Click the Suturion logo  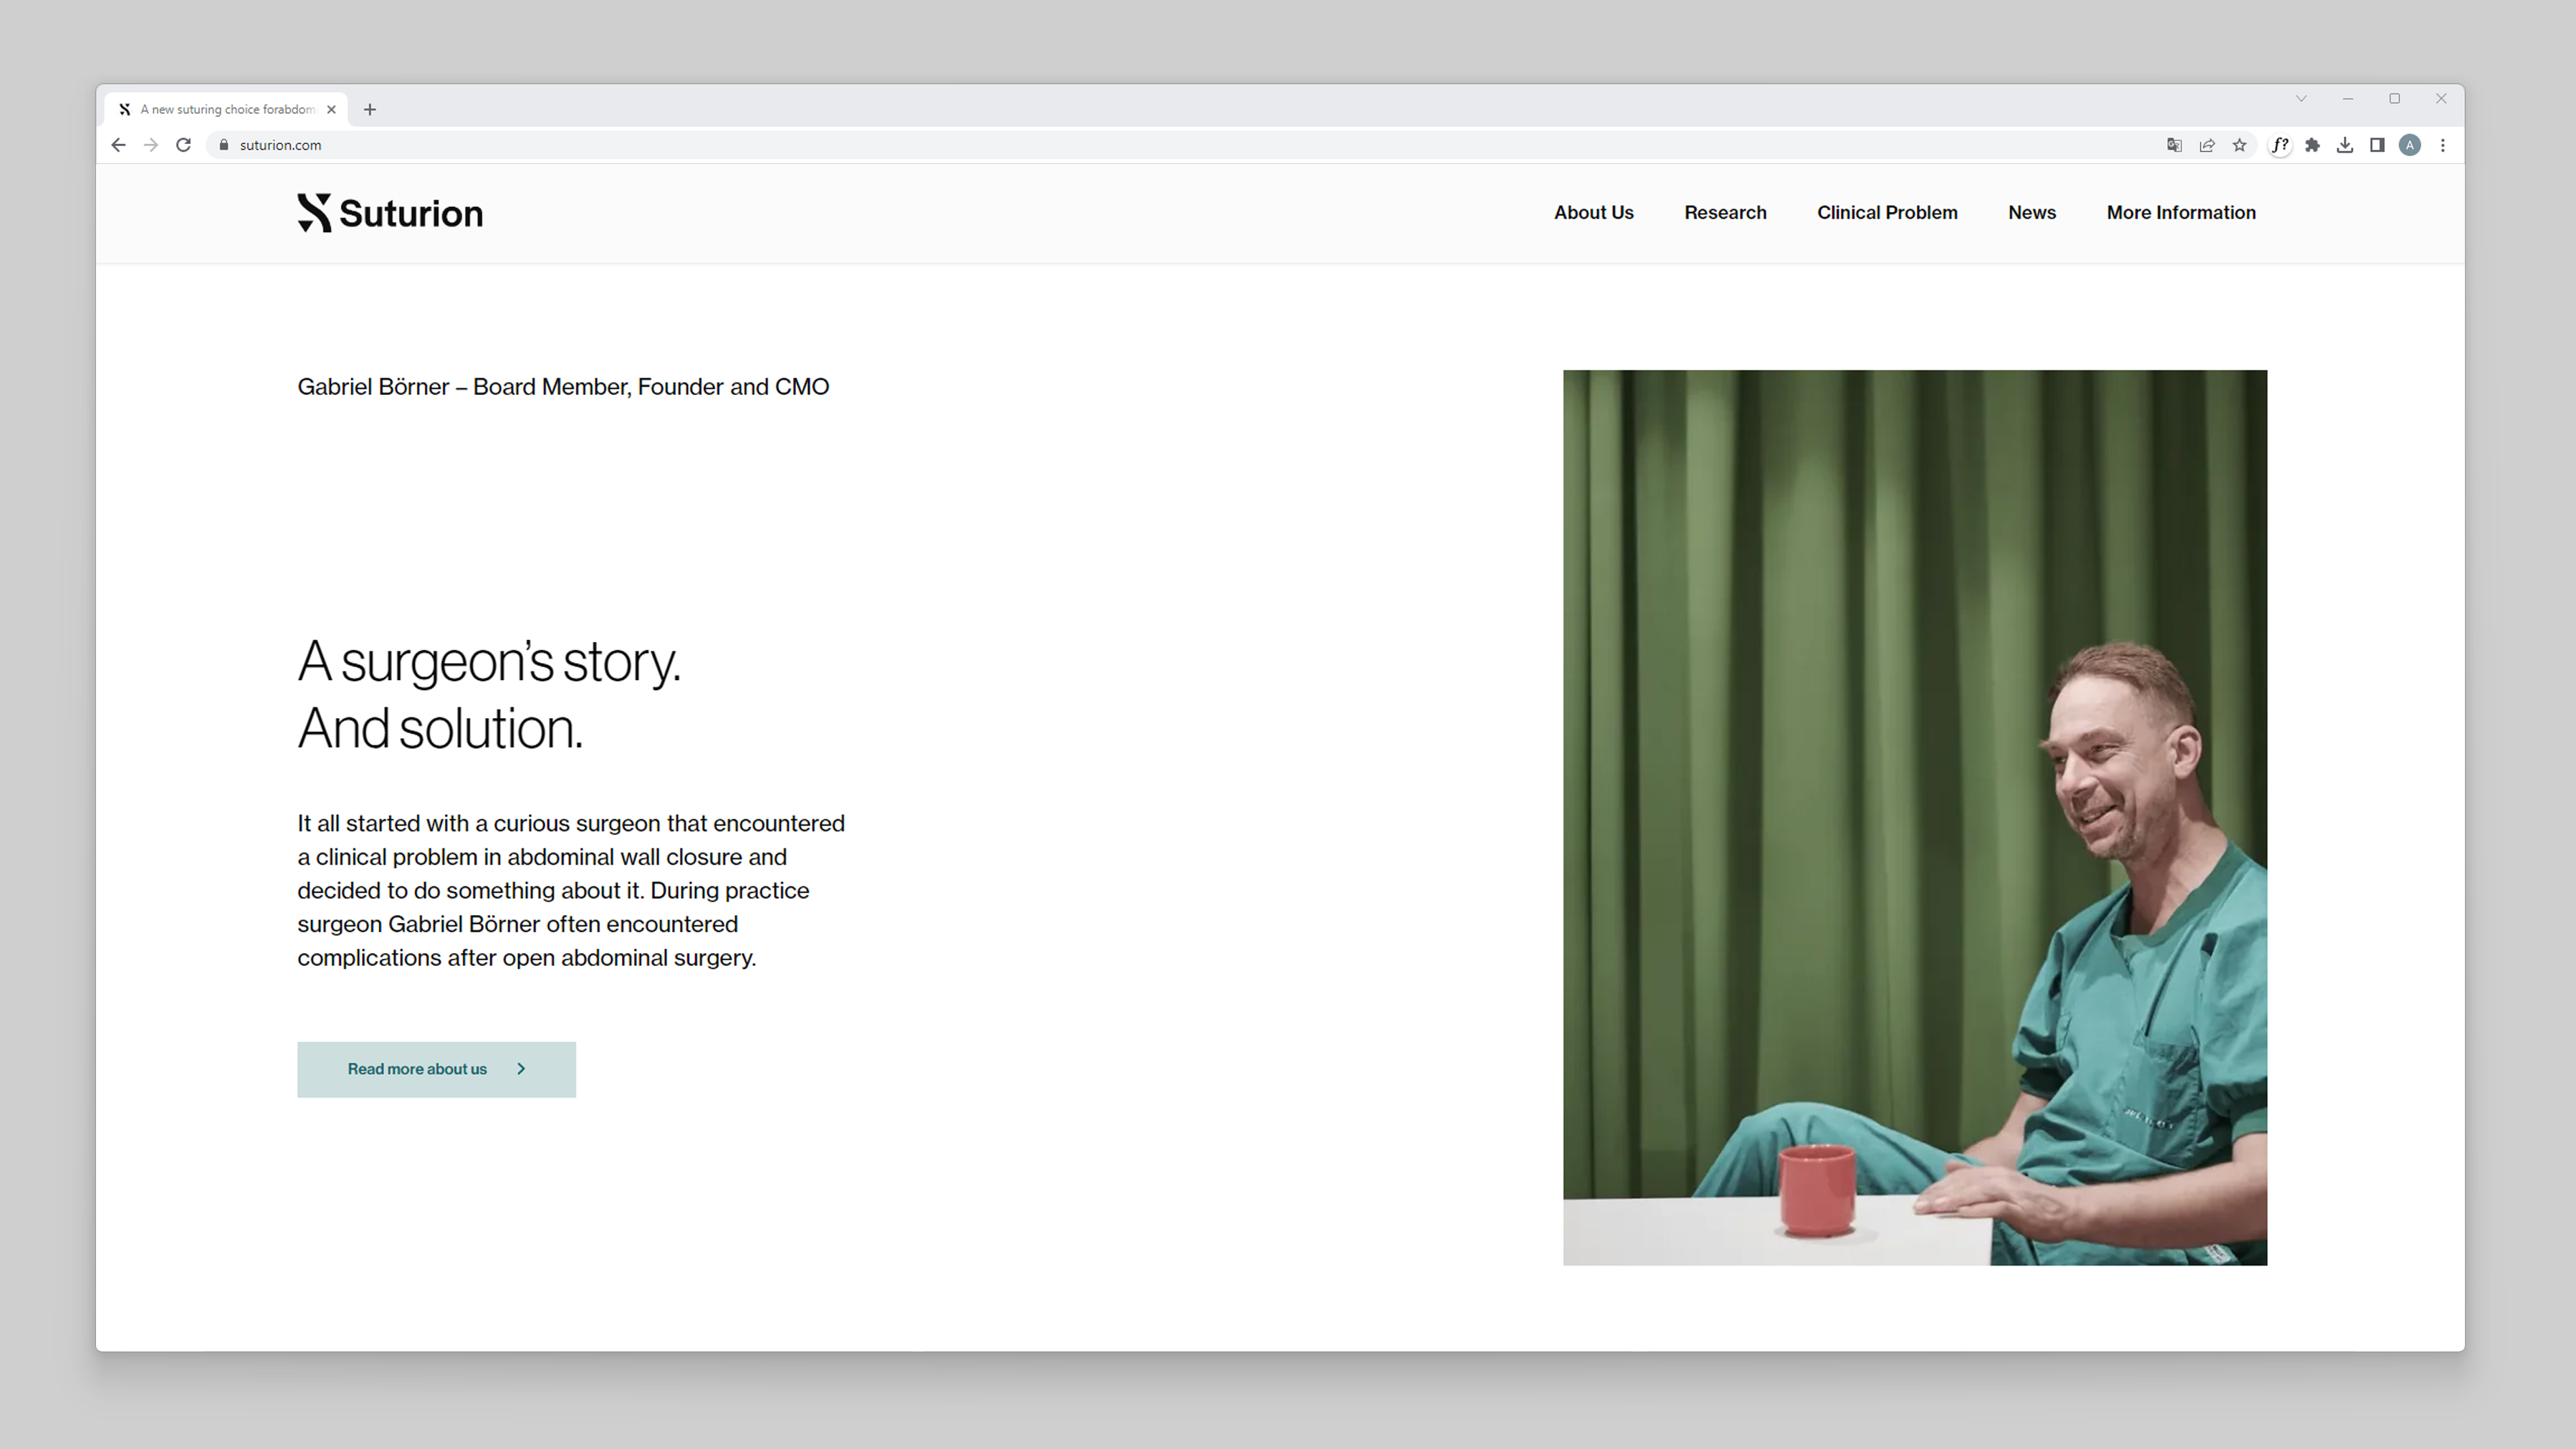(390, 213)
